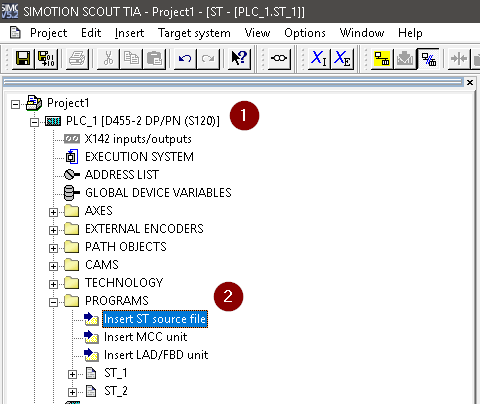
Task: Select Insert MCC unit entry
Action: coord(145,337)
